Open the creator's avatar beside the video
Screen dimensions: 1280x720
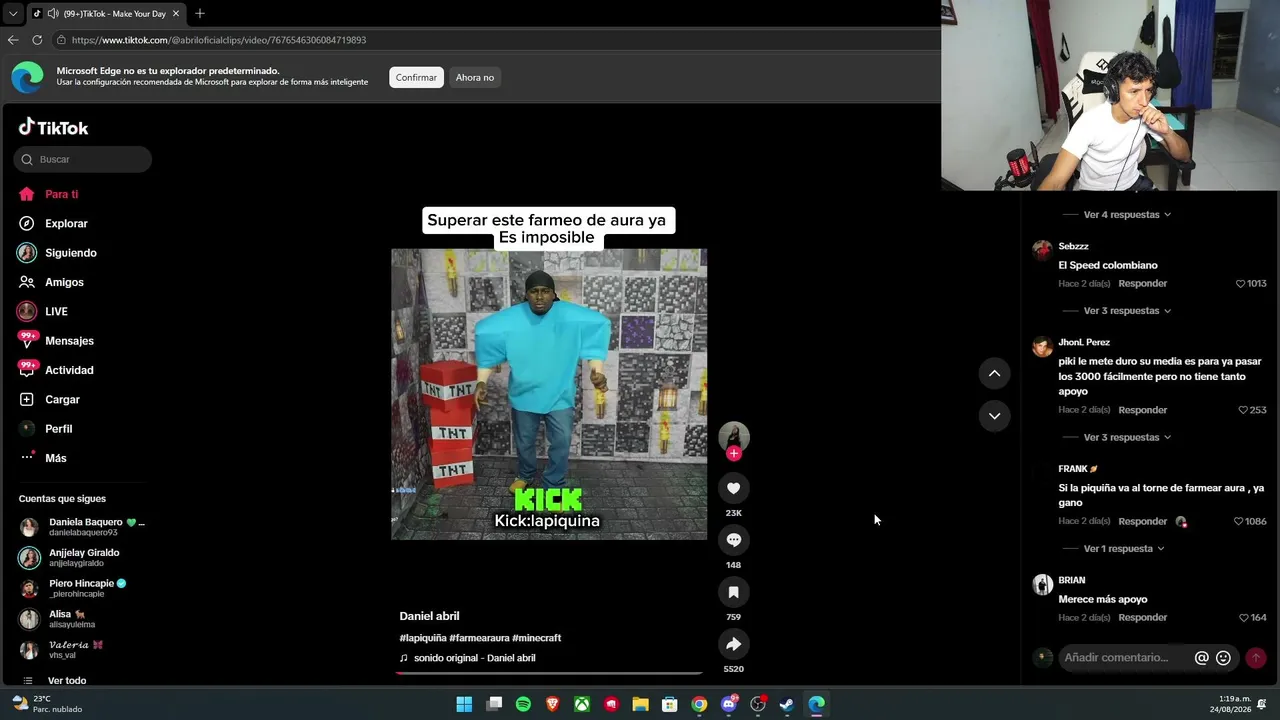coord(733,436)
